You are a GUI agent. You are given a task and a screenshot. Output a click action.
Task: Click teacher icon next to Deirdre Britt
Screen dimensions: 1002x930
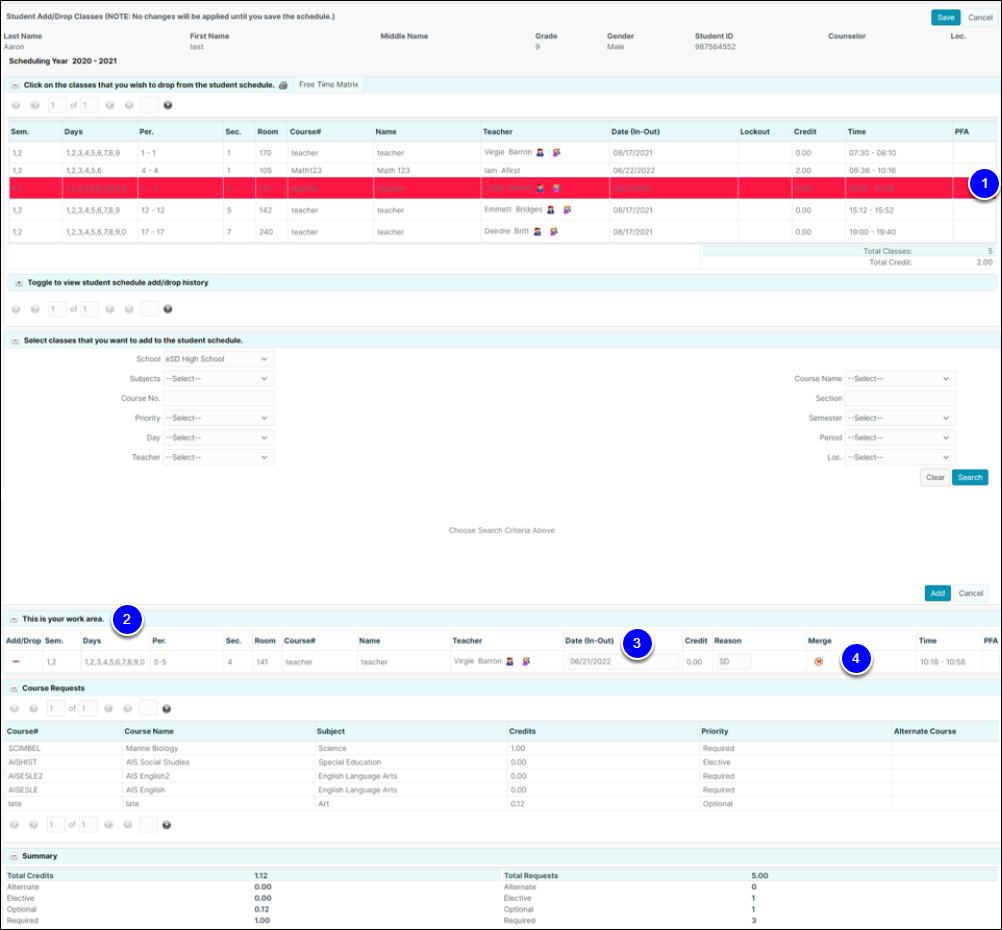(x=537, y=231)
